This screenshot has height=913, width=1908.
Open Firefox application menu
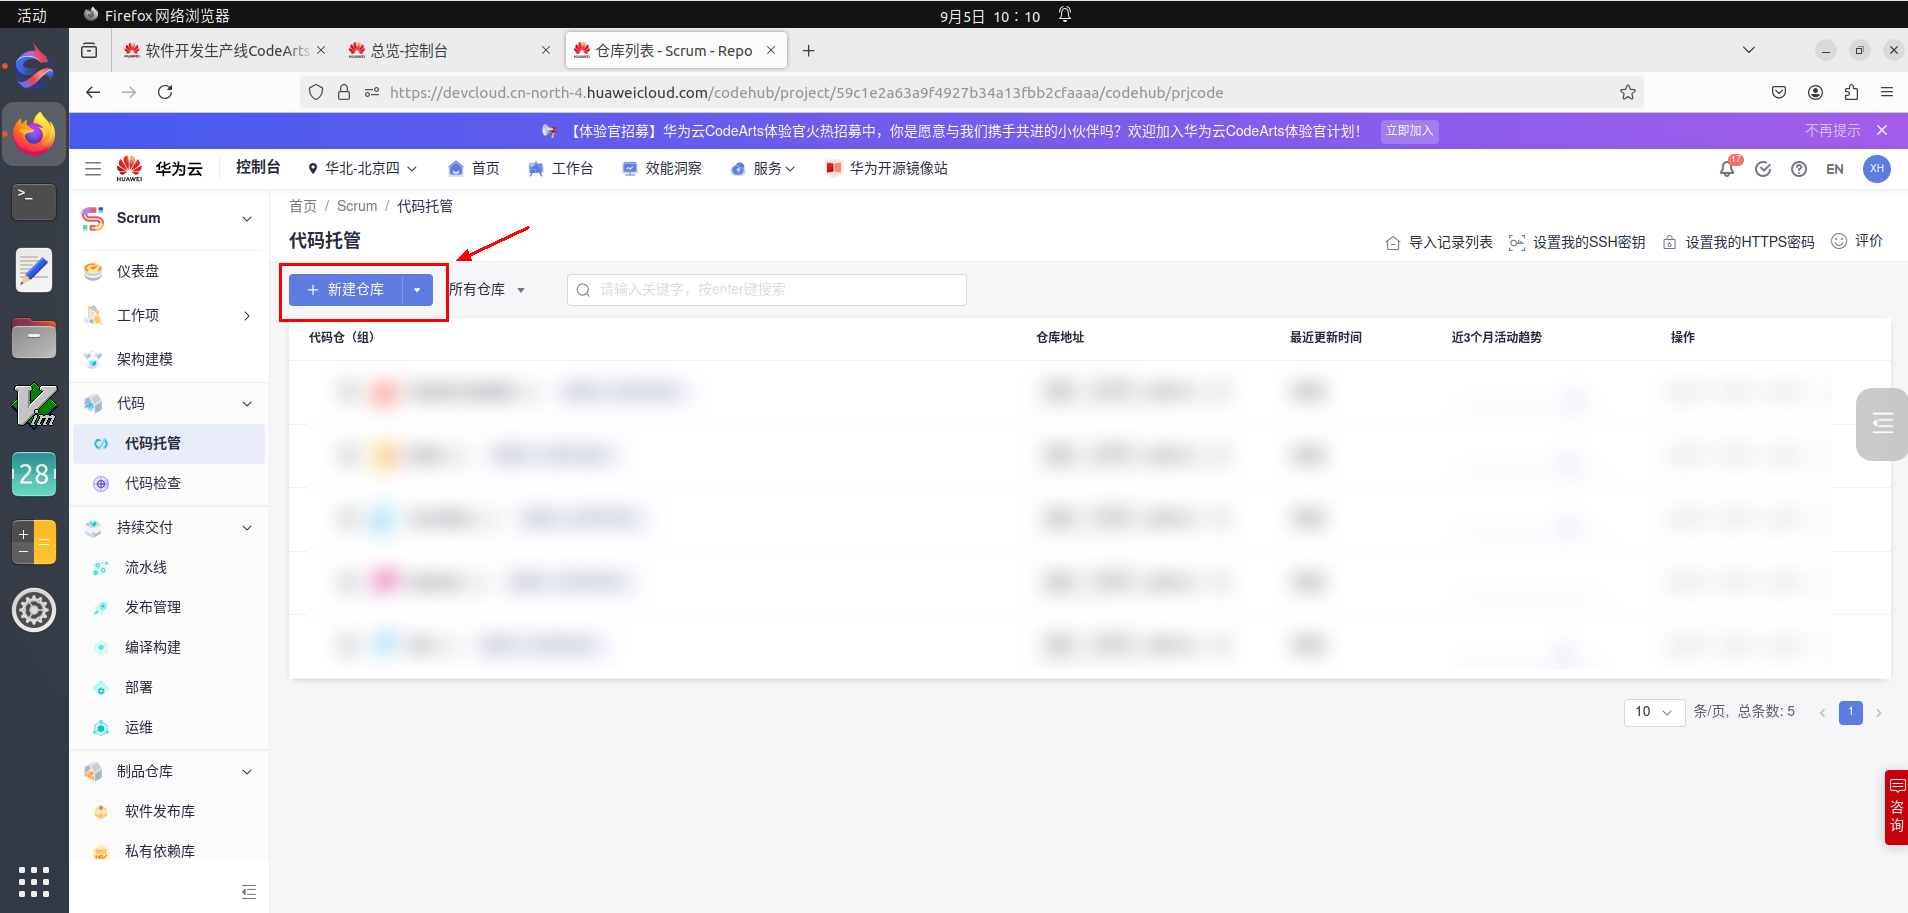tap(1887, 92)
